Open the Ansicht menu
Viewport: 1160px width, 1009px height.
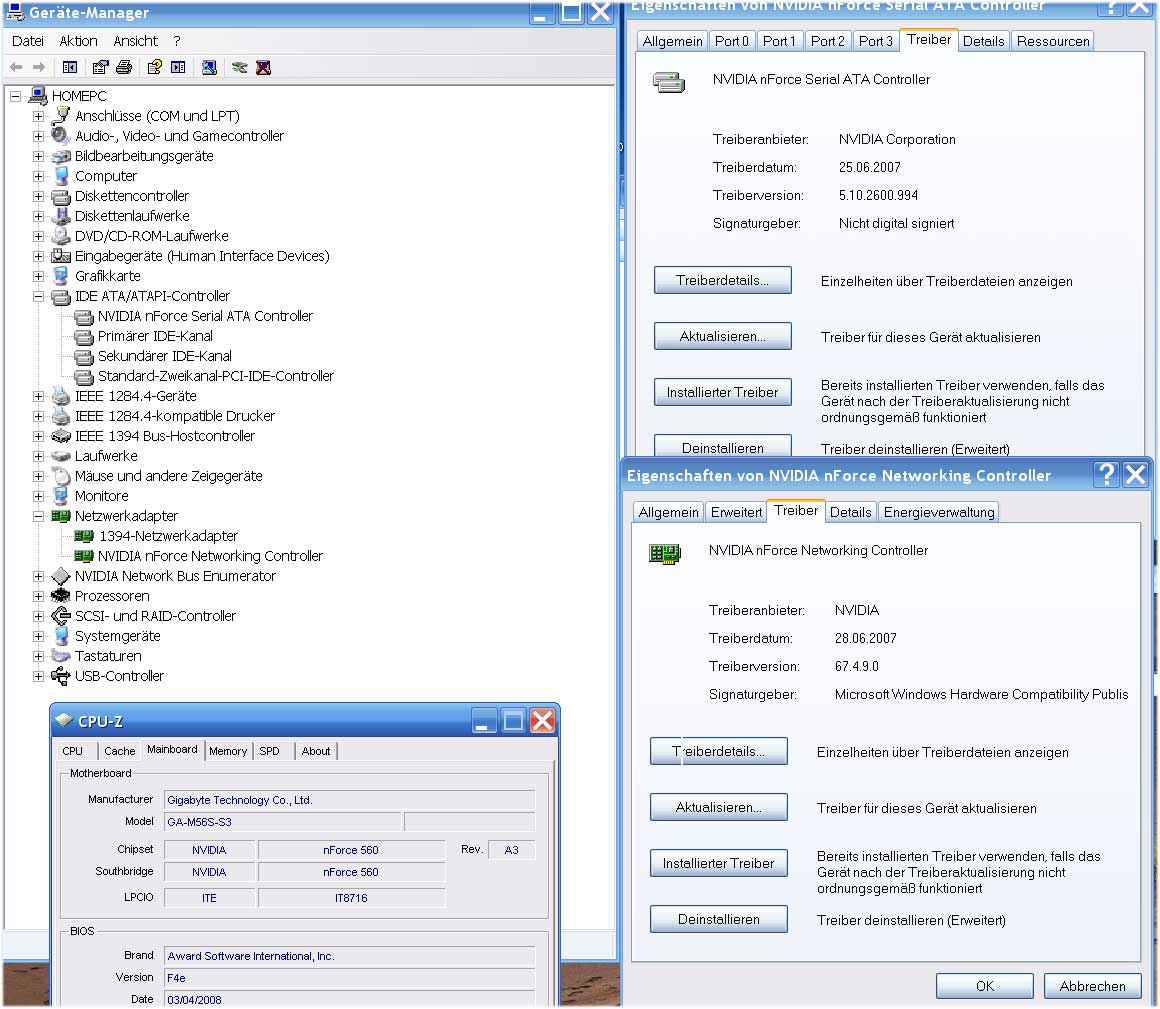click(135, 41)
